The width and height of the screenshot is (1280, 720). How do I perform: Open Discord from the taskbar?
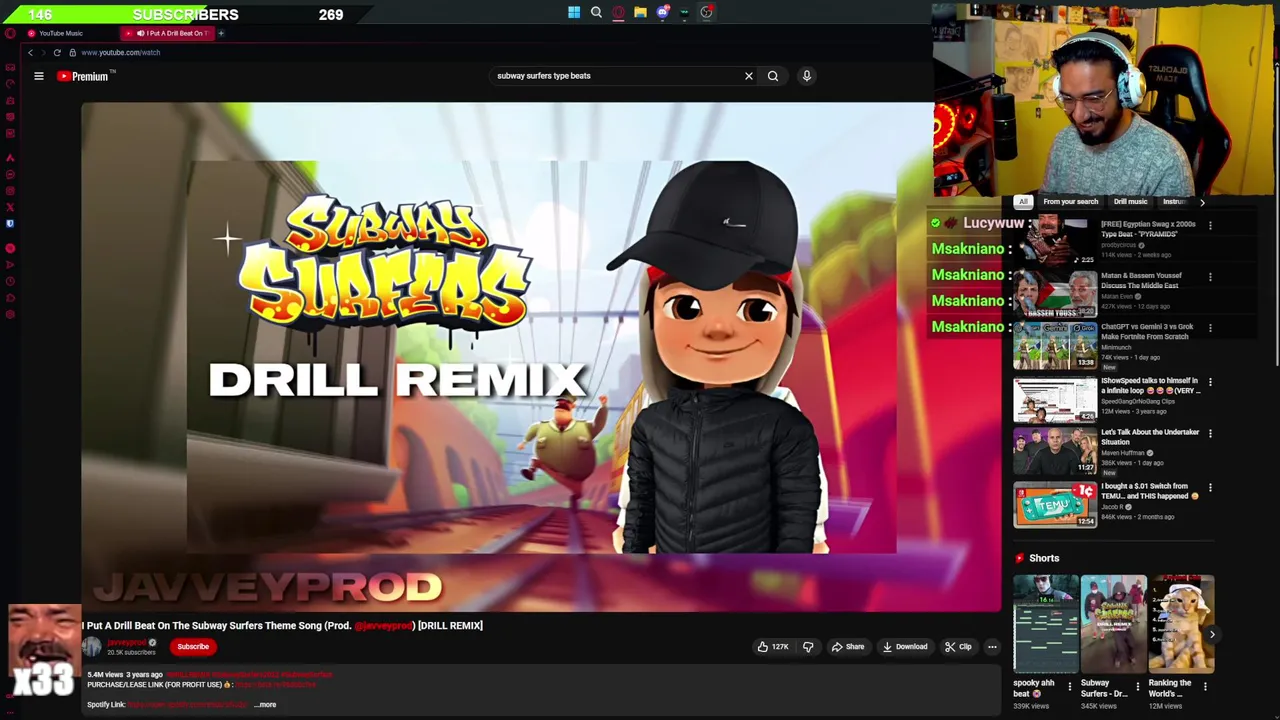[662, 12]
